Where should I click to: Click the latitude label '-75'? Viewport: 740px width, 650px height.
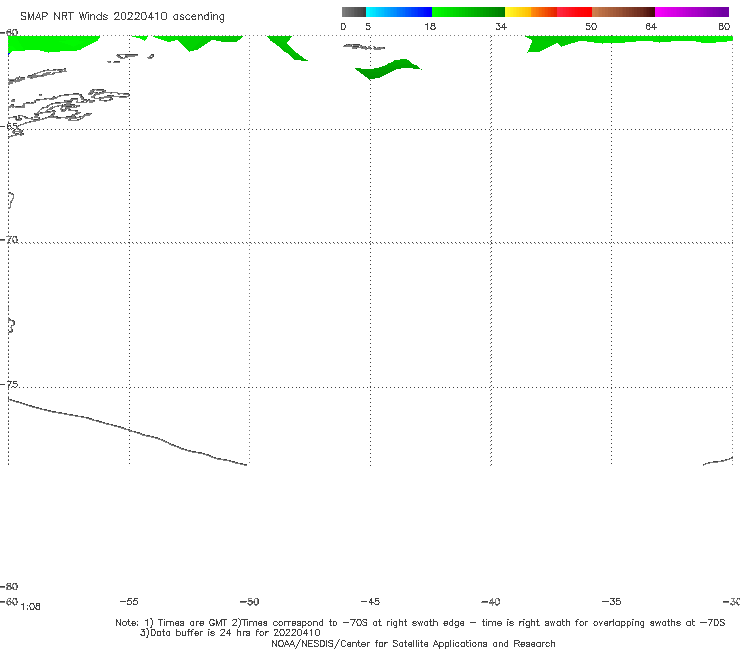[x=9, y=384]
